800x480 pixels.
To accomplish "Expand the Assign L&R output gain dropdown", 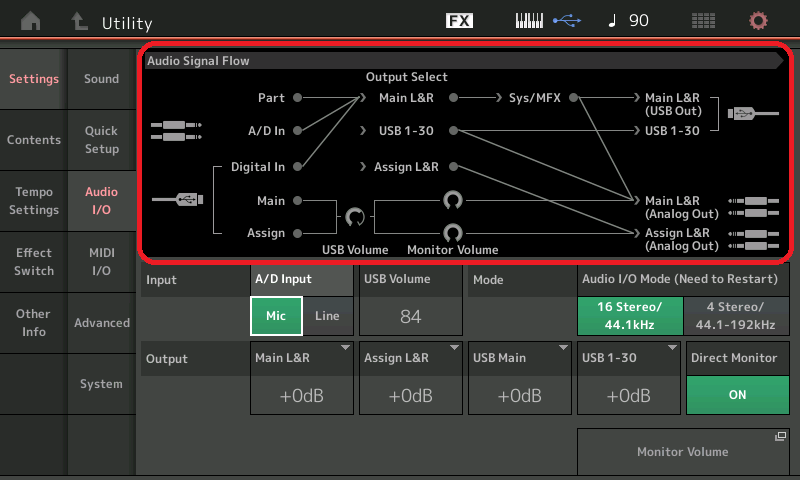I will click(409, 377).
